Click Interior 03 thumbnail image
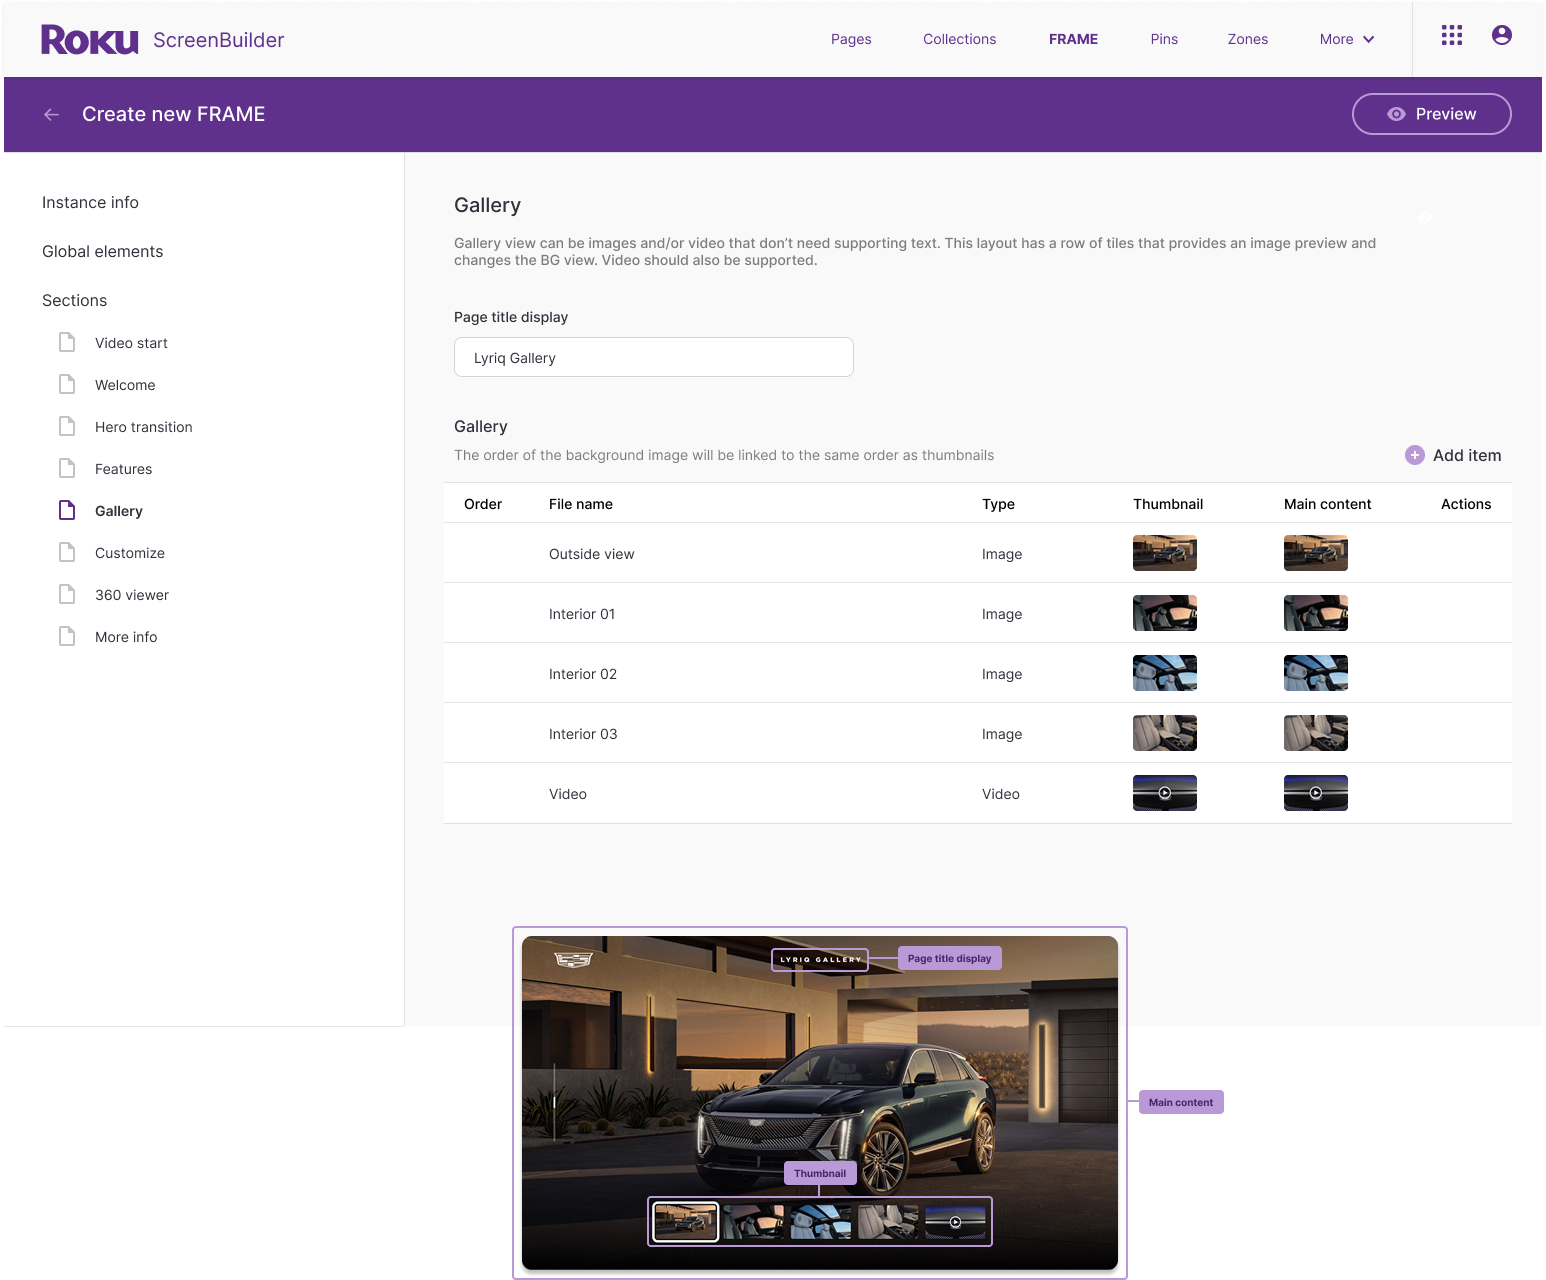 [x=1165, y=733]
